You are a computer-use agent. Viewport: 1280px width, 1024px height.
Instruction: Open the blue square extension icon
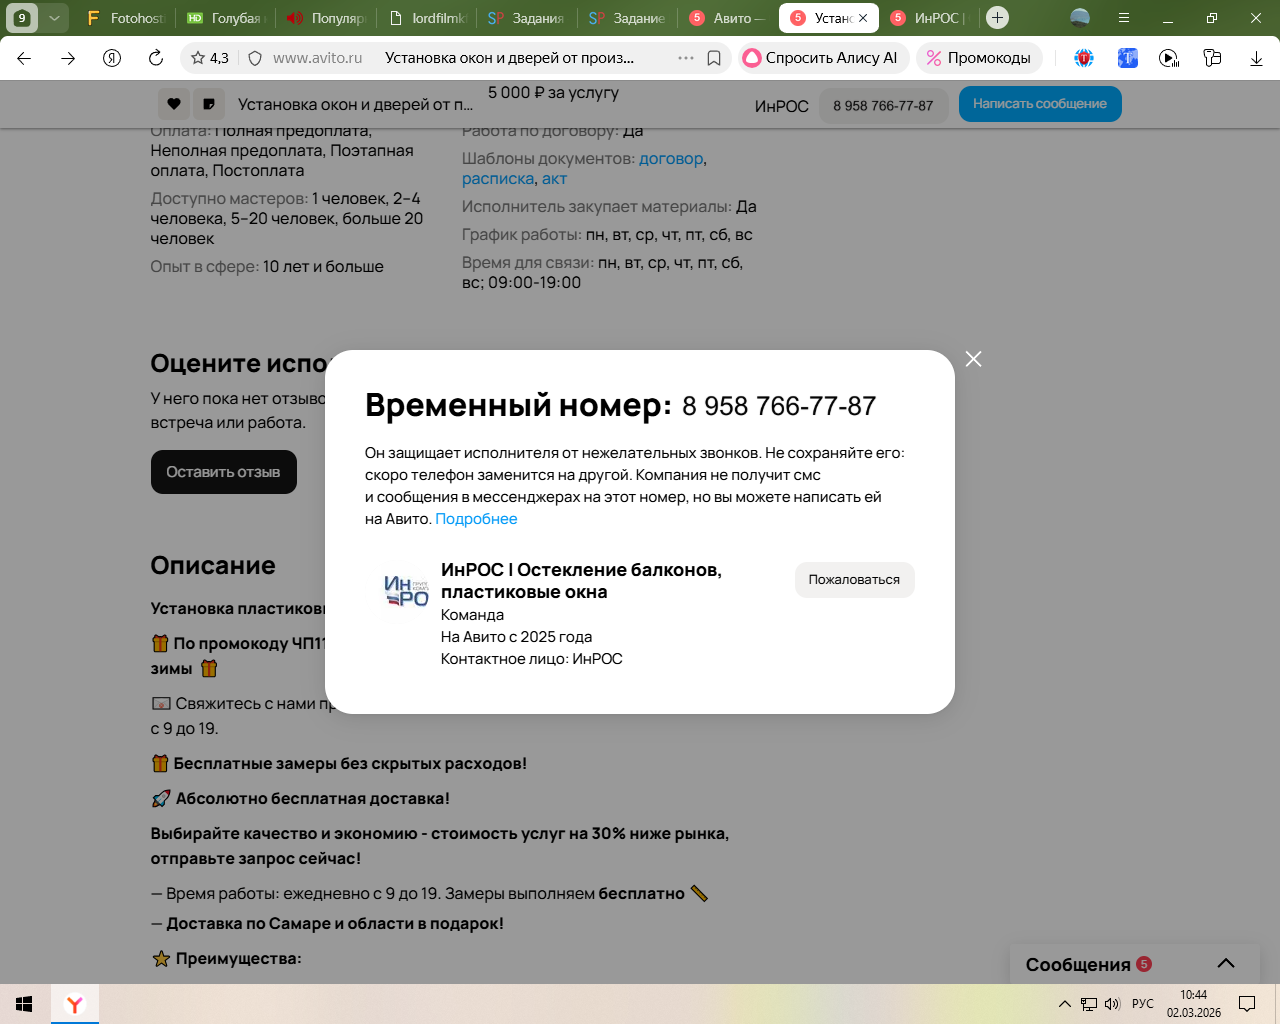coord(1128,58)
